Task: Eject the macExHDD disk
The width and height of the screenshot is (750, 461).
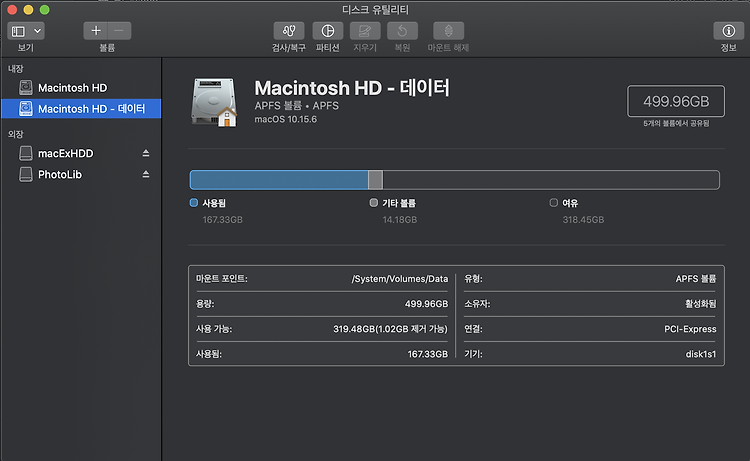Action: point(146,153)
